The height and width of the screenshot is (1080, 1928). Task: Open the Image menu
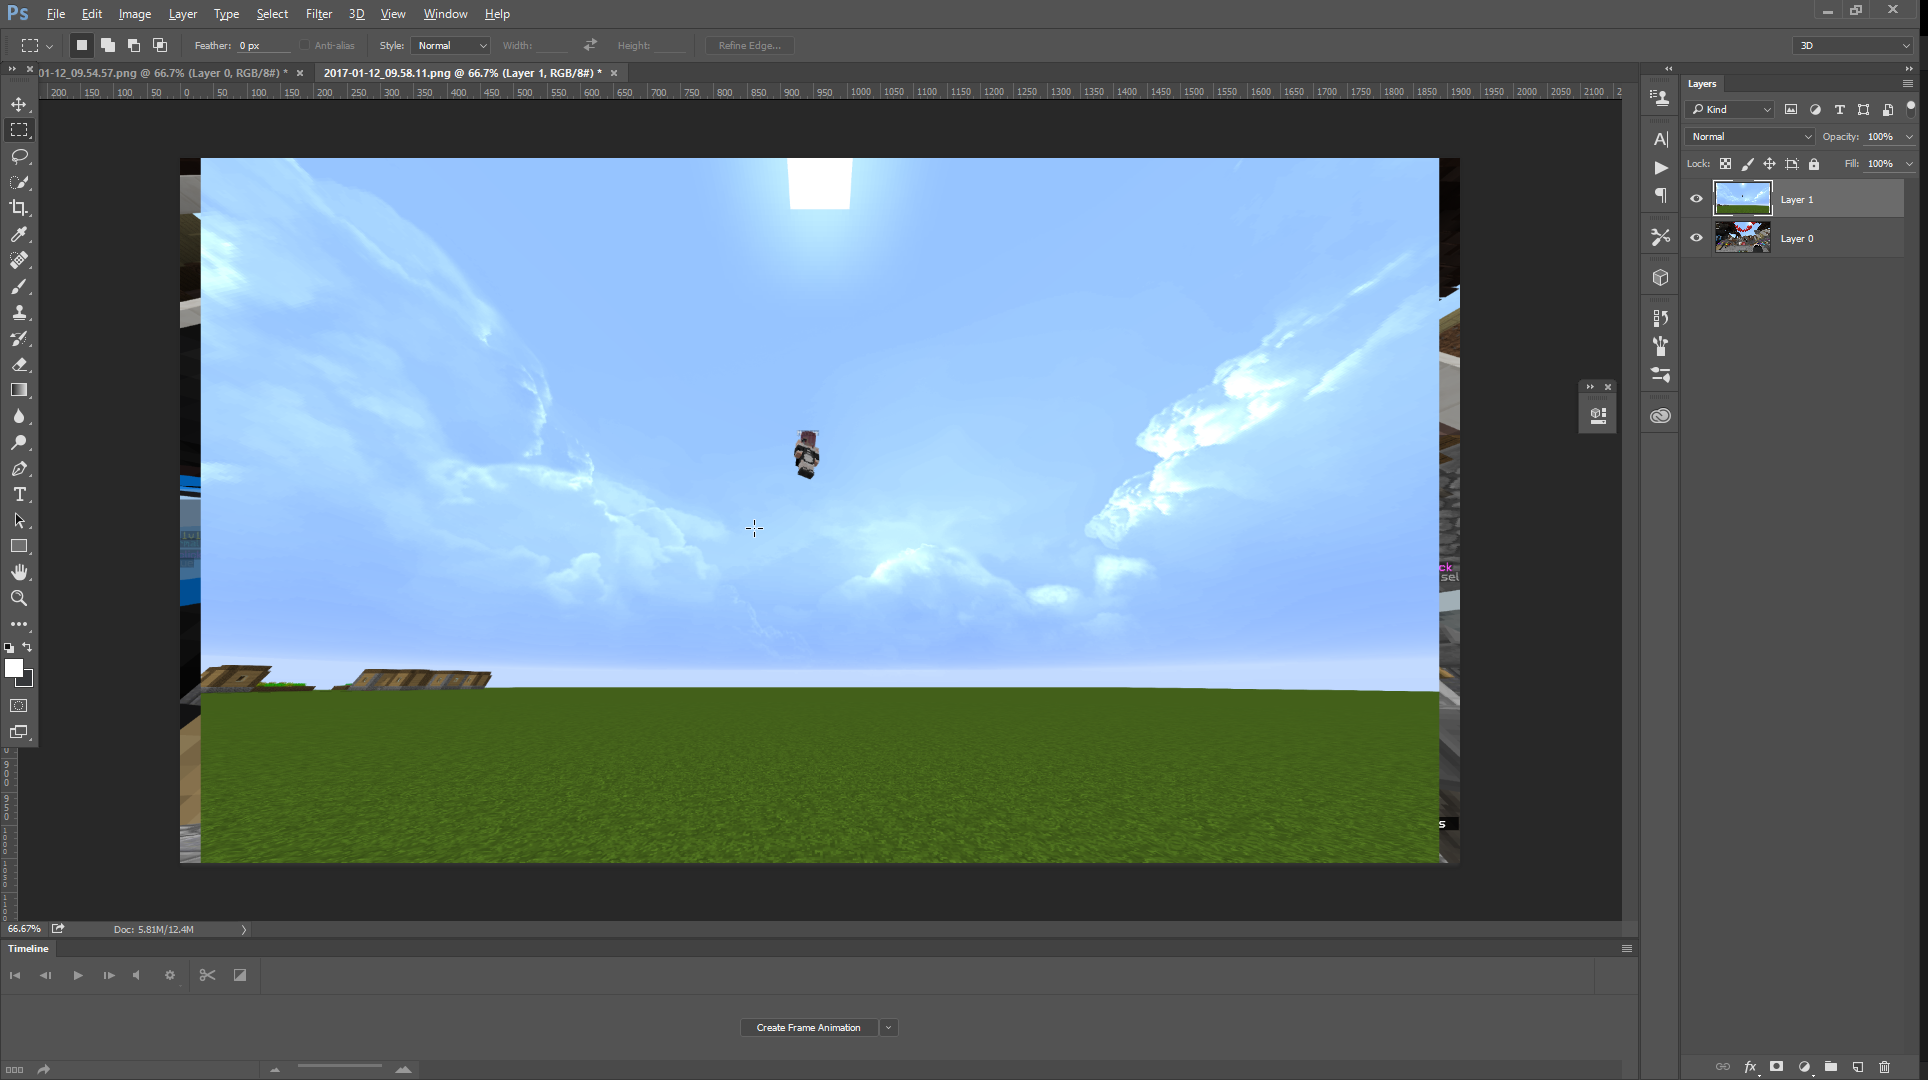pos(135,14)
